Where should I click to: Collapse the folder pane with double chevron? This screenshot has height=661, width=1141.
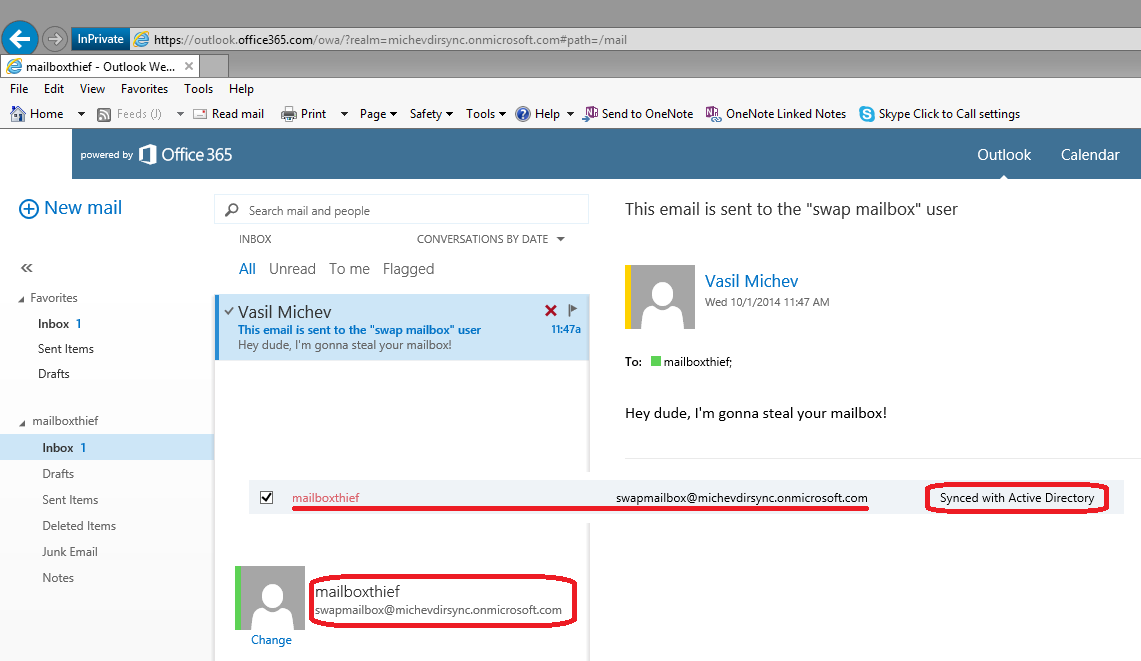[27, 268]
